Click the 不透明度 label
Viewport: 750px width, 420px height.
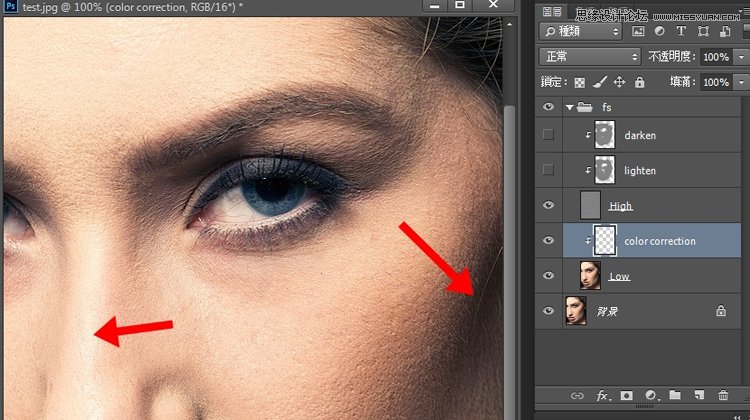tap(672, 57)
